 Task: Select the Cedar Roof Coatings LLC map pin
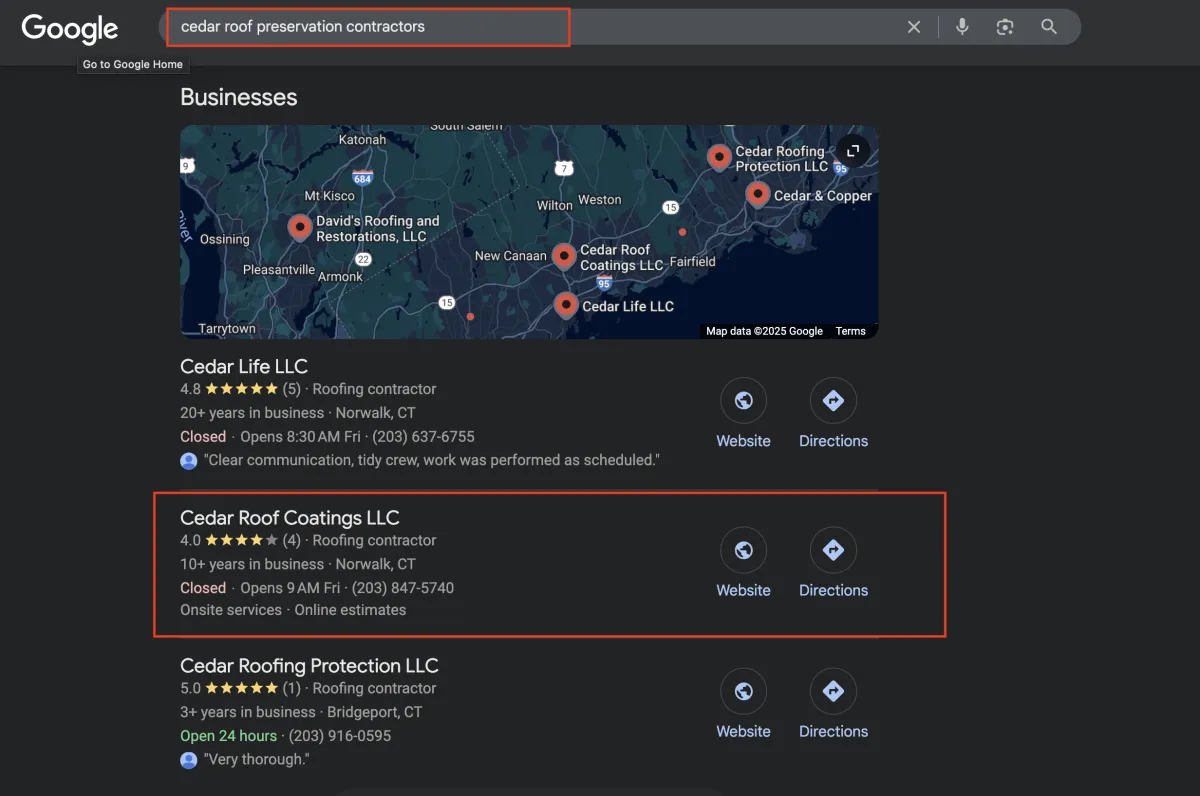pos(564,256)
